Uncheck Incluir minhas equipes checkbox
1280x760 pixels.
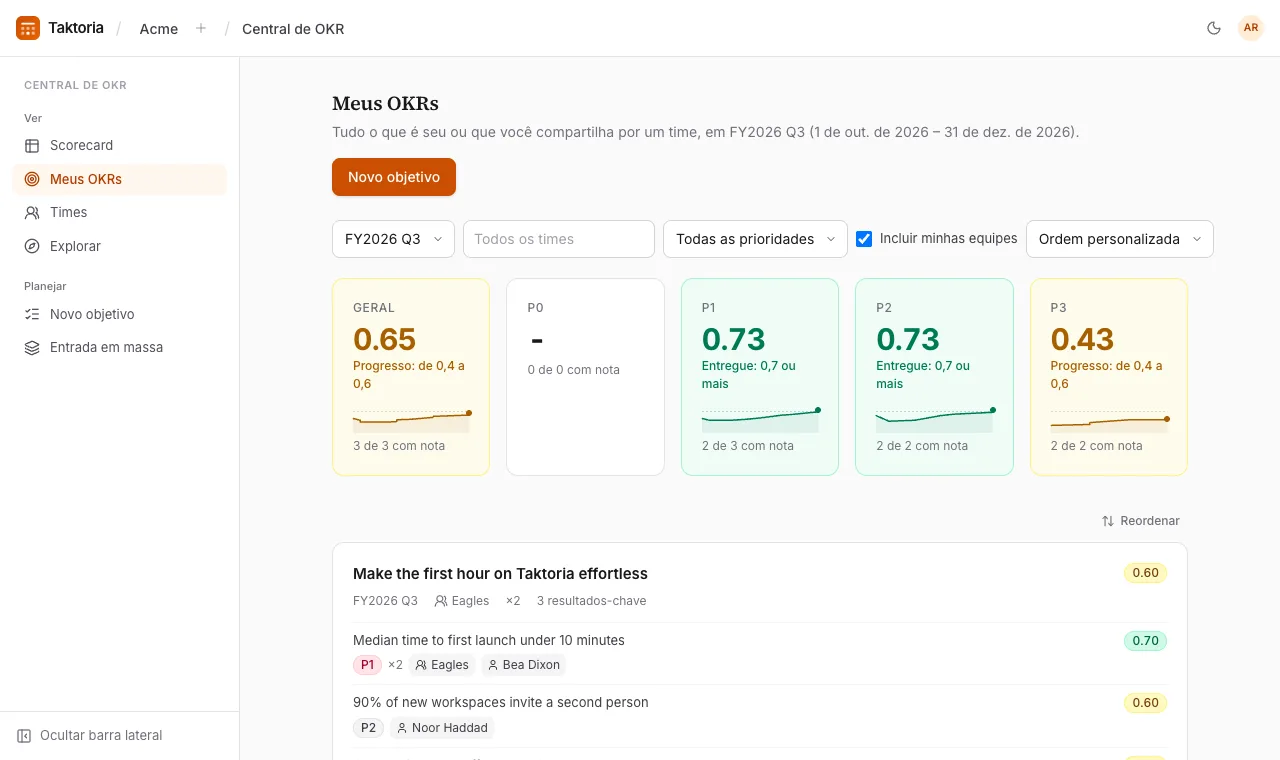click(x=864, y=239)
